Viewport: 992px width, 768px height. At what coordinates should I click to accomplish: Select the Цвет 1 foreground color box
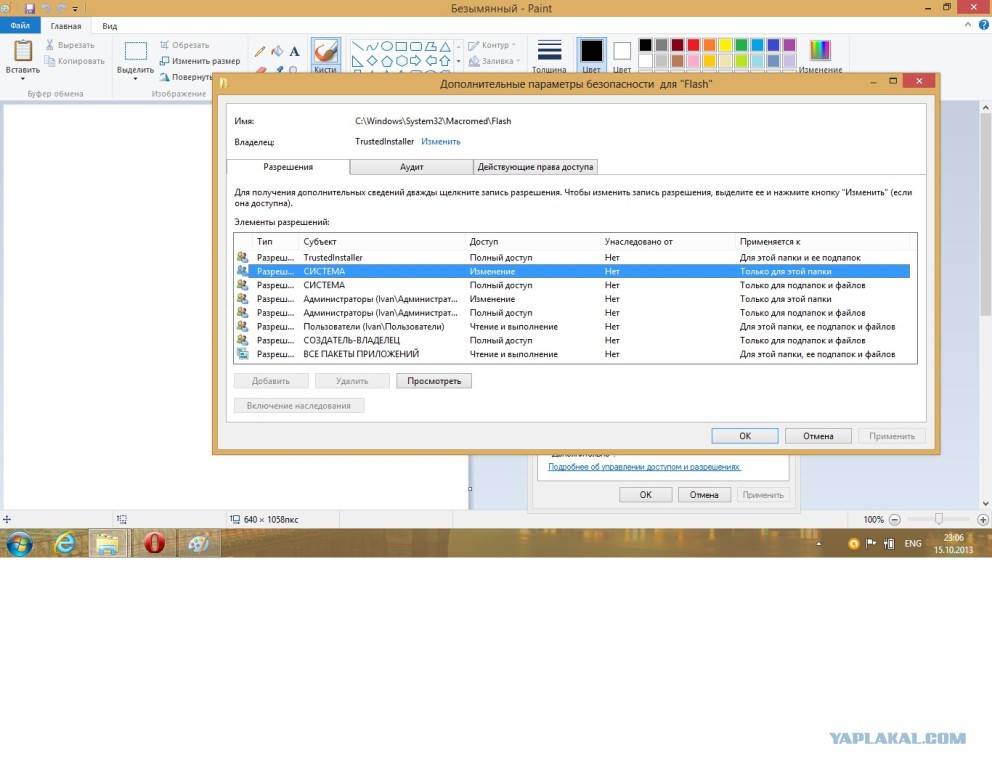(x=591, y=50)
